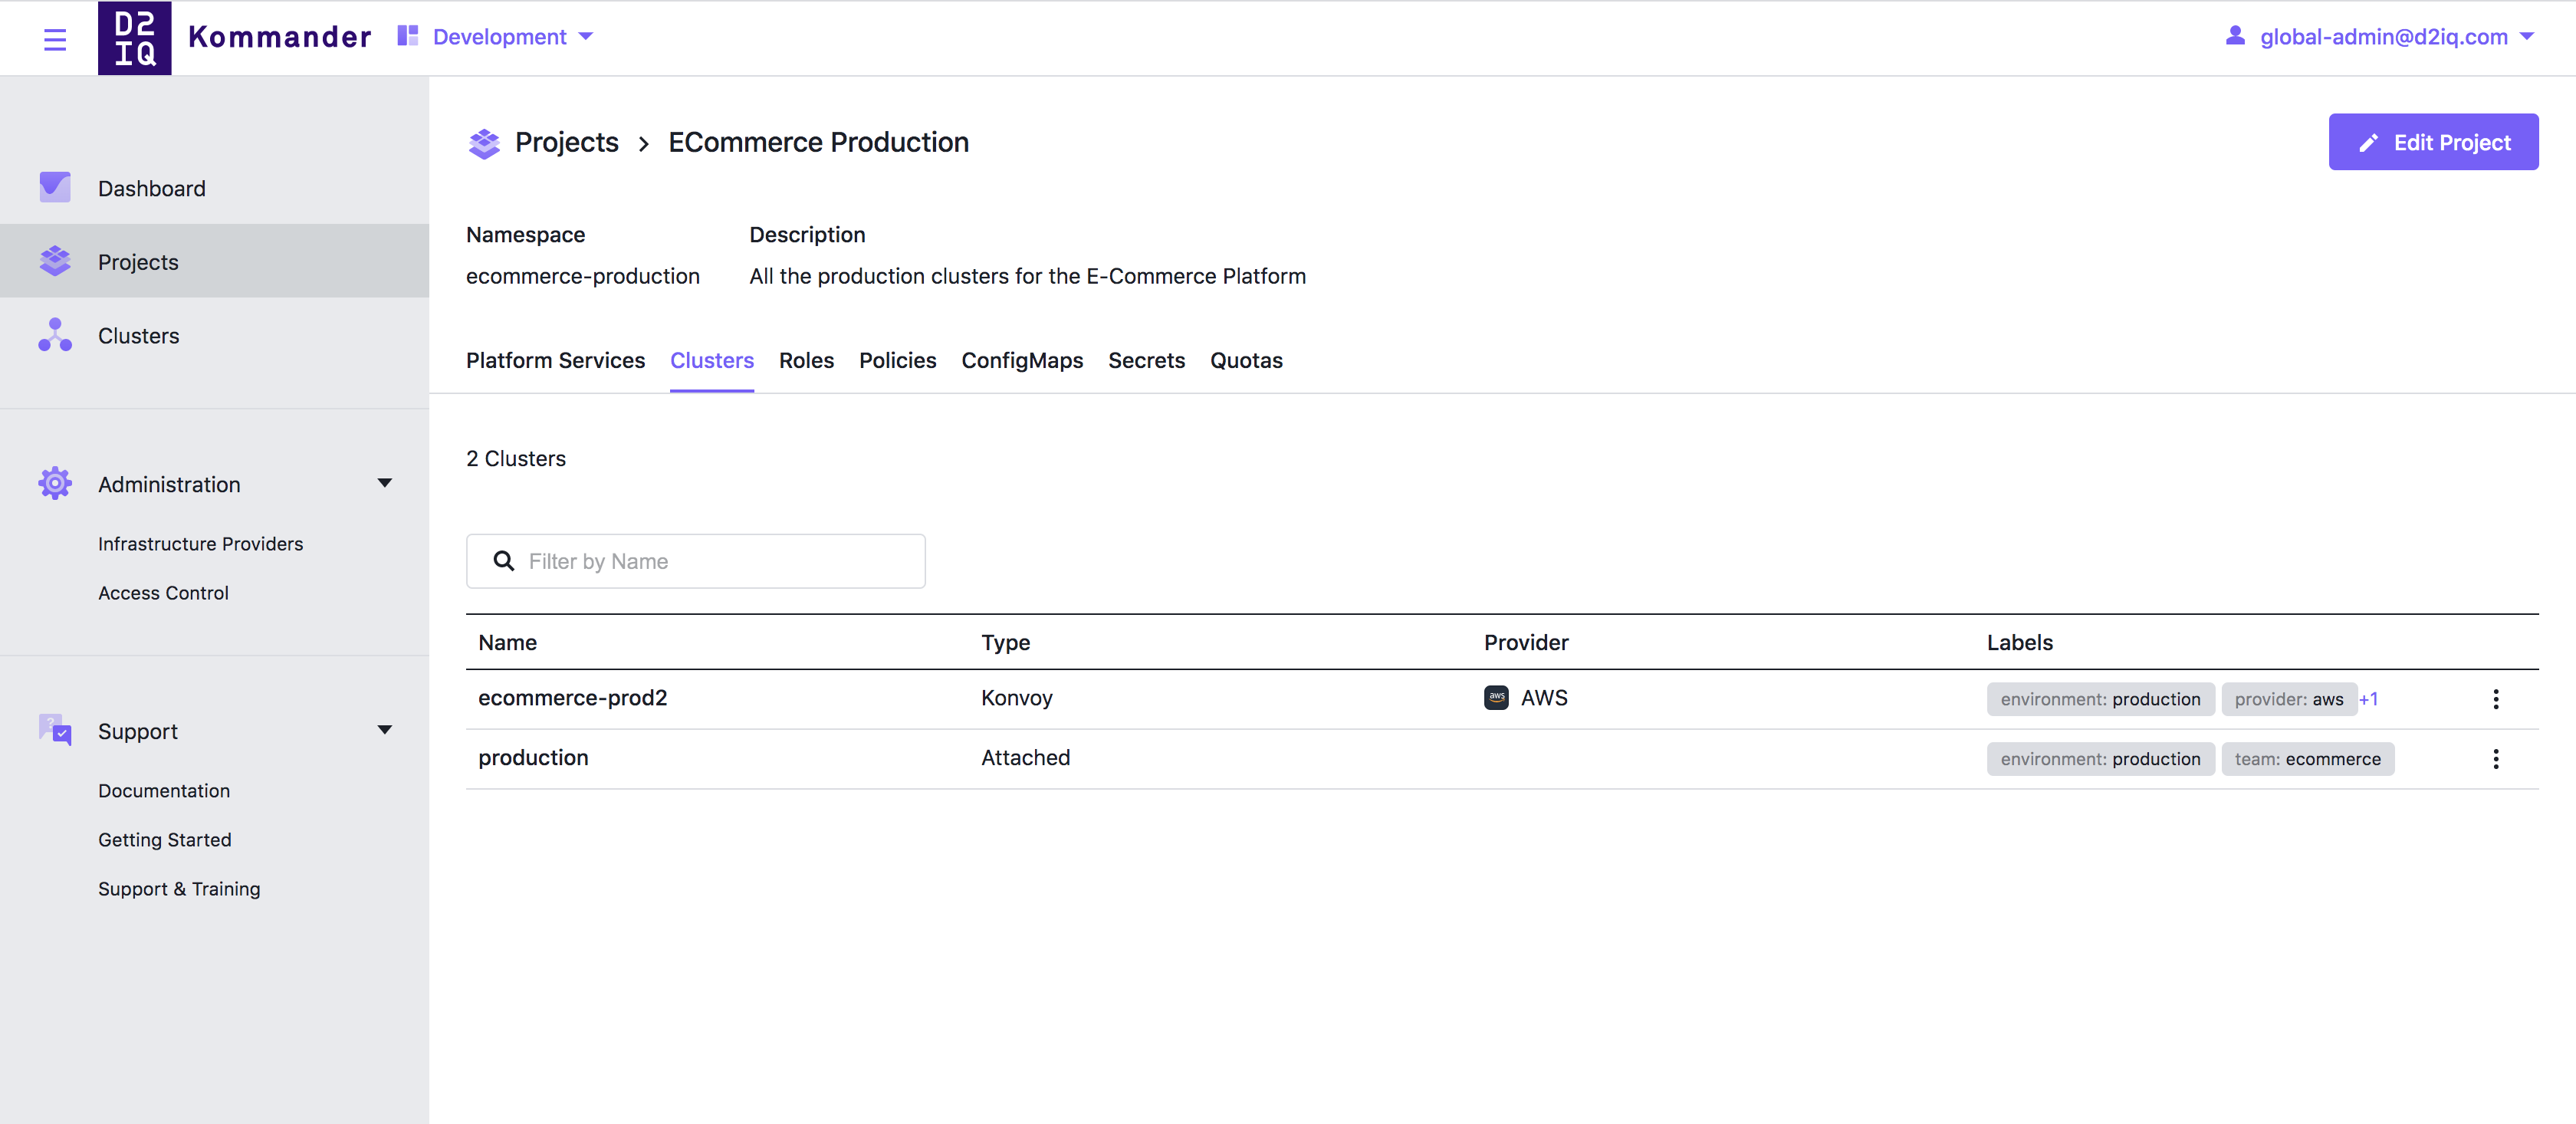This screenshot has height=1124, width=2576.
Task: Switch to the Platform Services tab
Action: coord(555,360)
